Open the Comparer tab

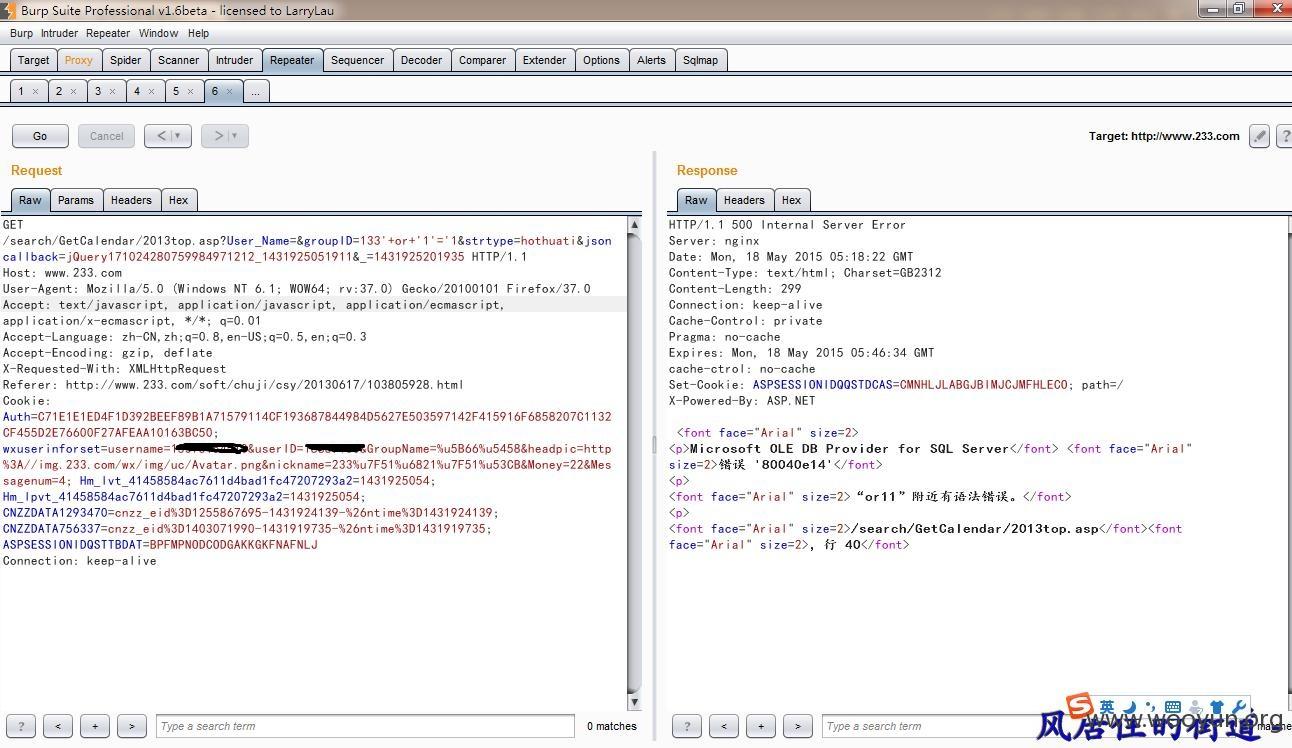pyautogui.click(x=482, y=60)
